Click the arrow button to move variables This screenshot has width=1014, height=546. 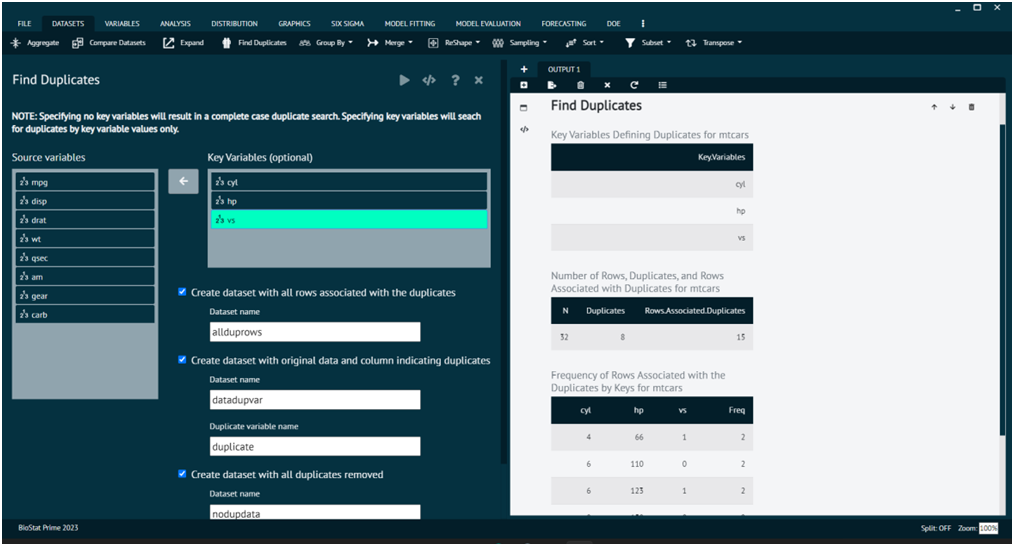[183, 181]
